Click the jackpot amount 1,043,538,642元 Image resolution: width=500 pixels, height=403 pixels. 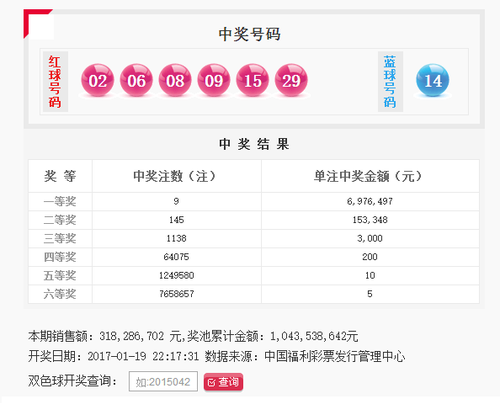[x=314, y=336]
